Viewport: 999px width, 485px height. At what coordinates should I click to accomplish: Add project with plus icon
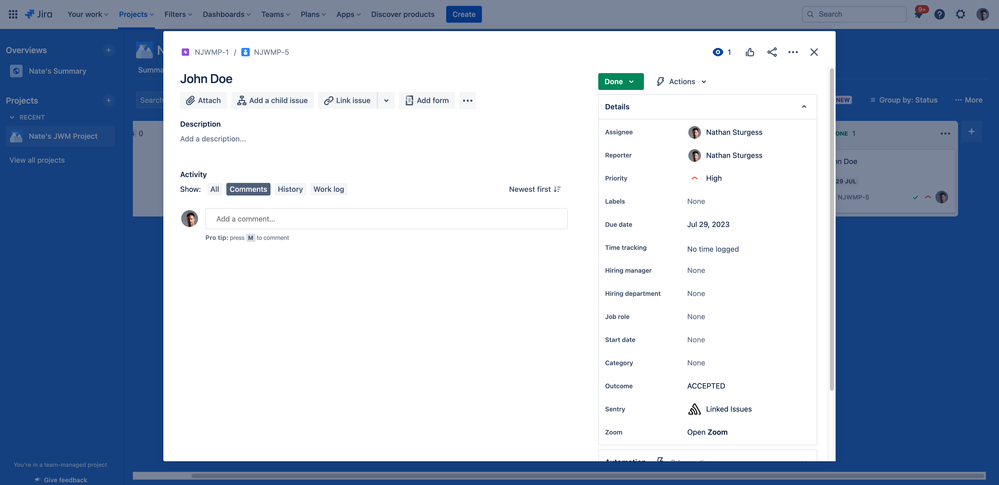[x=109, y=101]
